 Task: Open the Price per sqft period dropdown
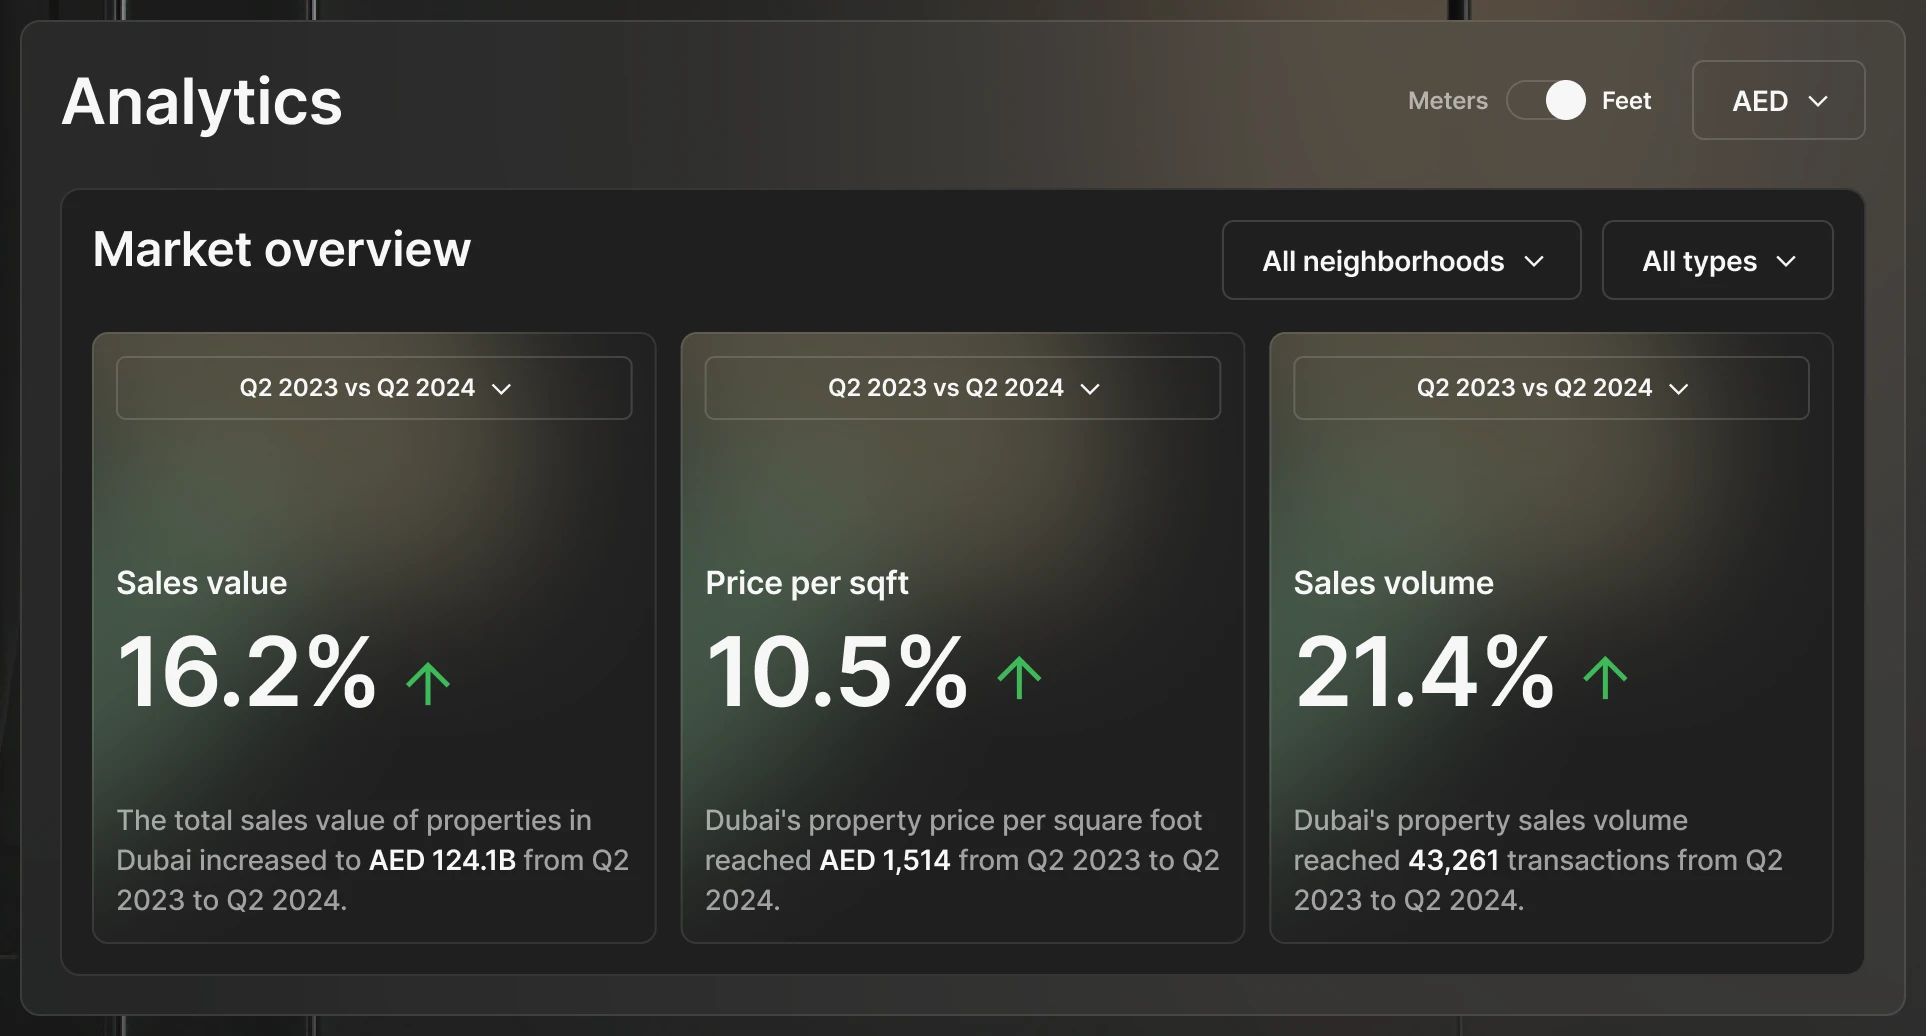962,388
